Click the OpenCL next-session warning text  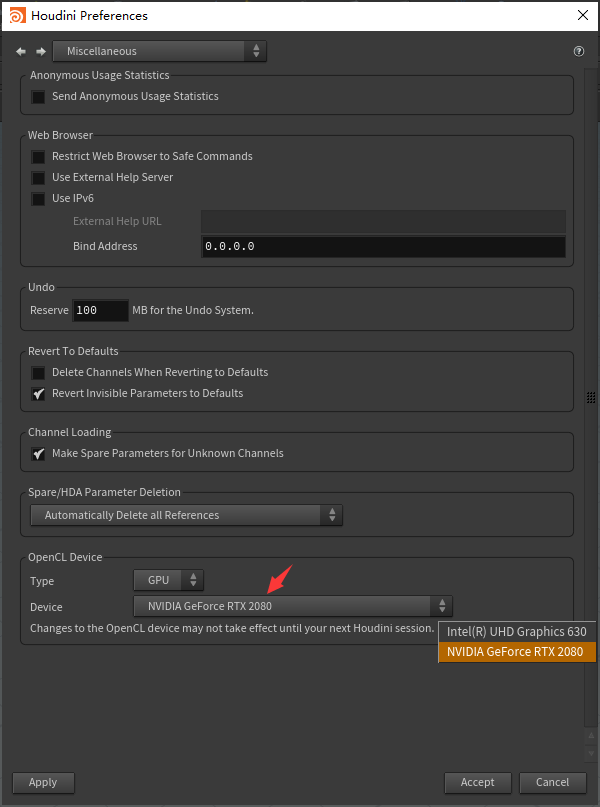point(232,628)
